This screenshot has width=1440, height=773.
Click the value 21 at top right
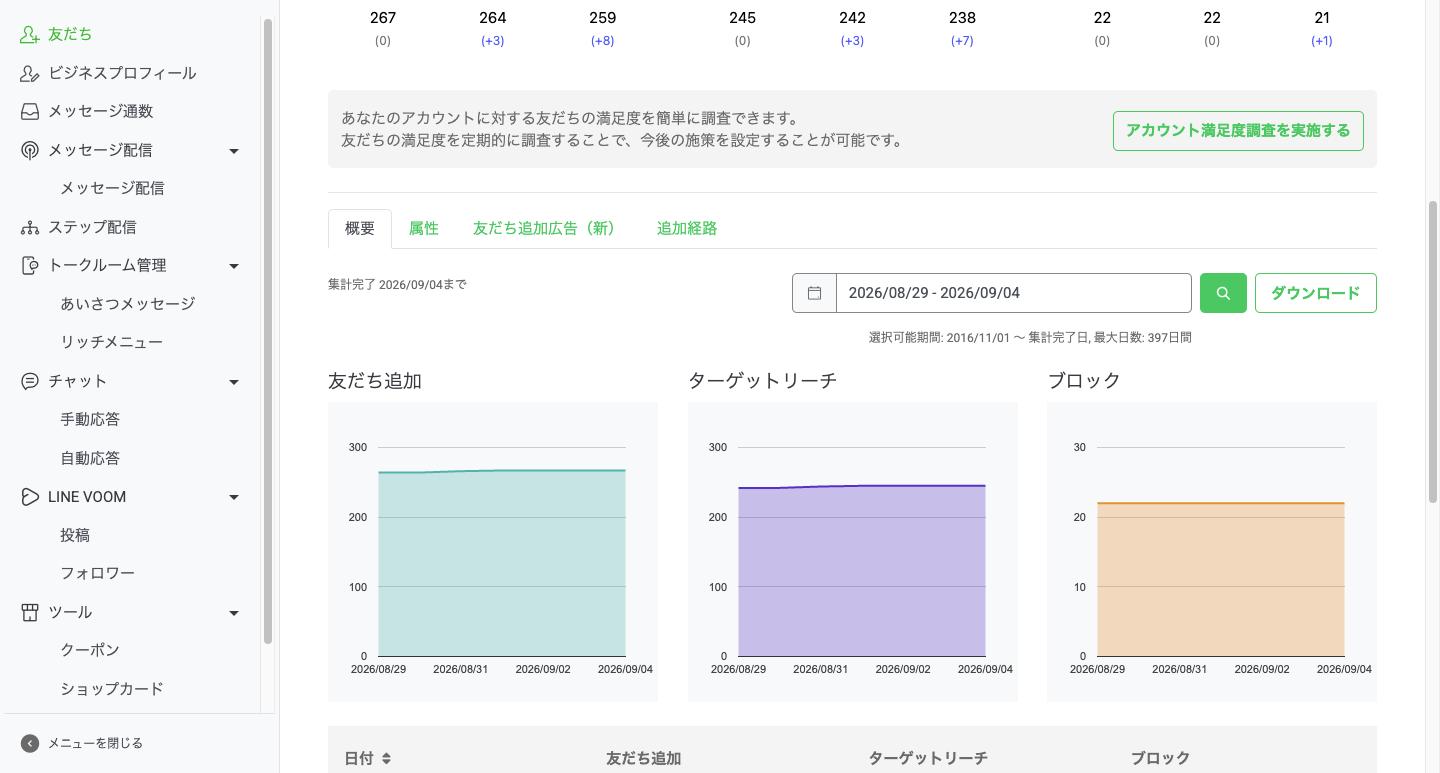(1322, 18)
